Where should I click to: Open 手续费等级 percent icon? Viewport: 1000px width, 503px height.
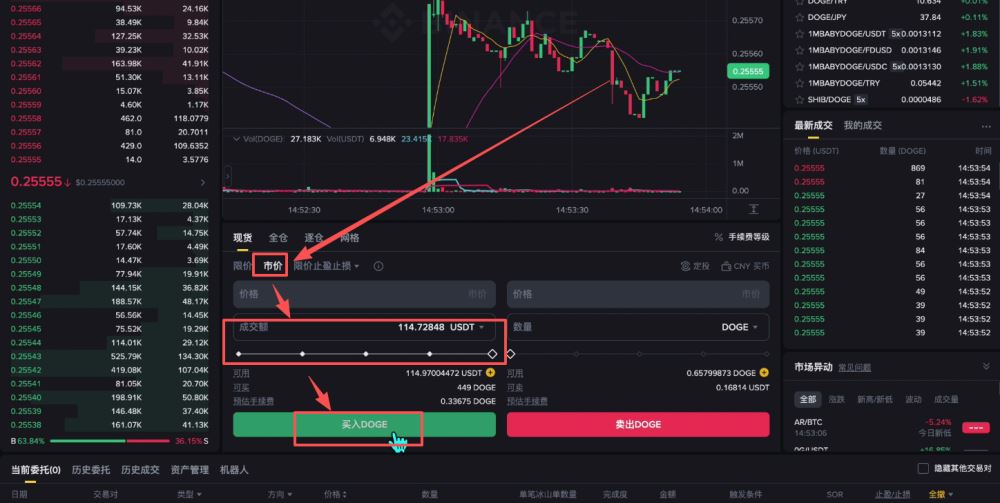coord(719,237)
